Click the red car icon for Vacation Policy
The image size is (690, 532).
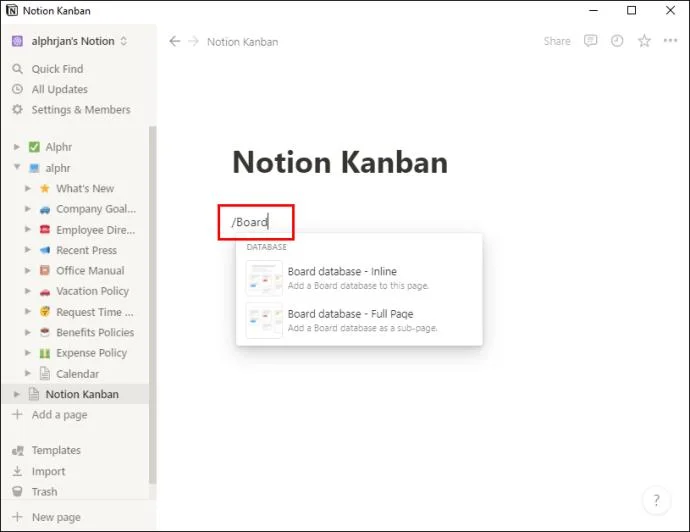(x=45, y=291)
